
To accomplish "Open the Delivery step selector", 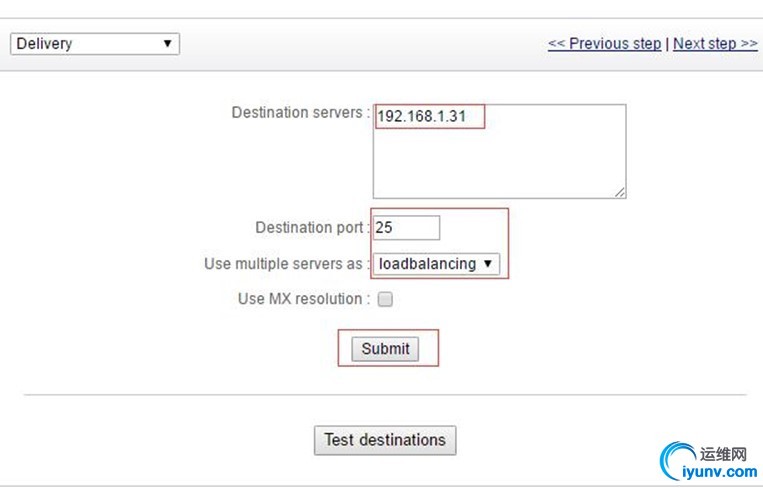I will (x=95, y=44).
